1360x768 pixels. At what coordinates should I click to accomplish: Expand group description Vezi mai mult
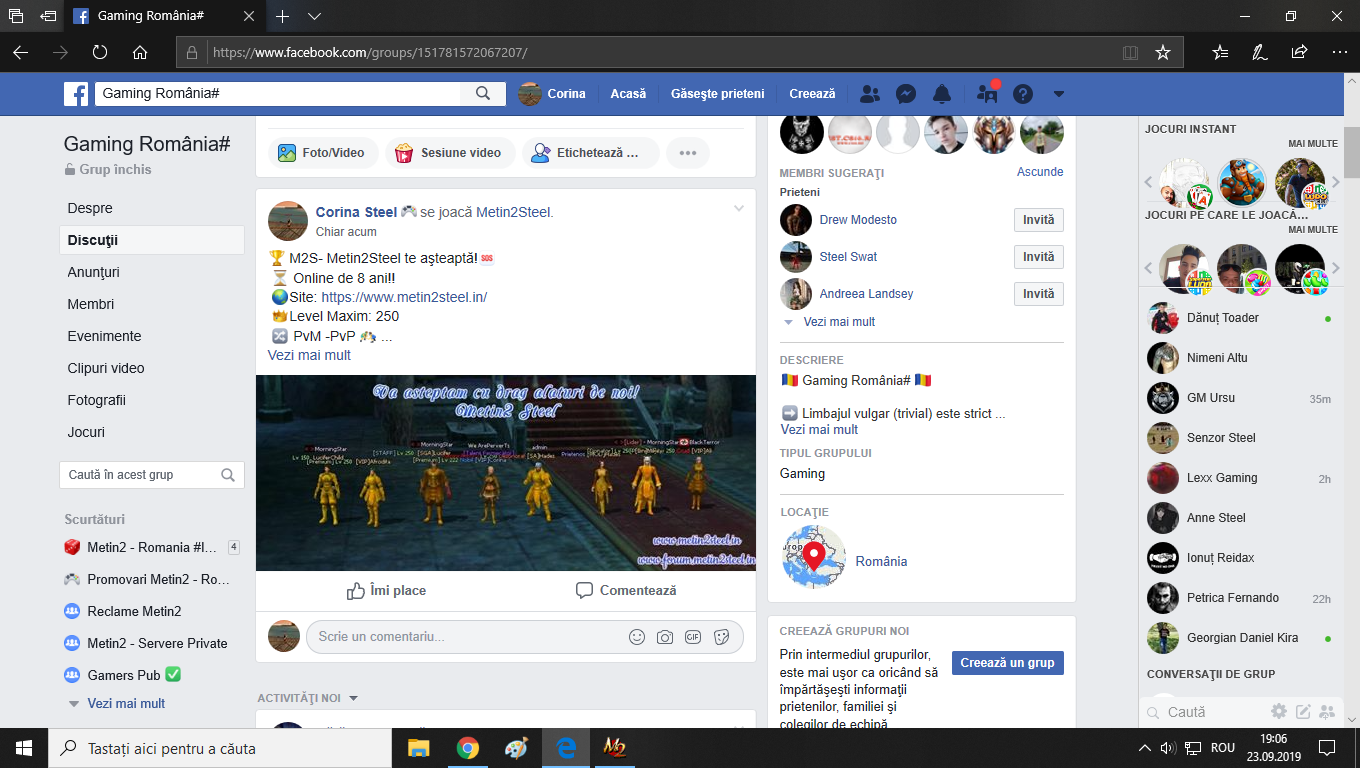click(819, 429)
